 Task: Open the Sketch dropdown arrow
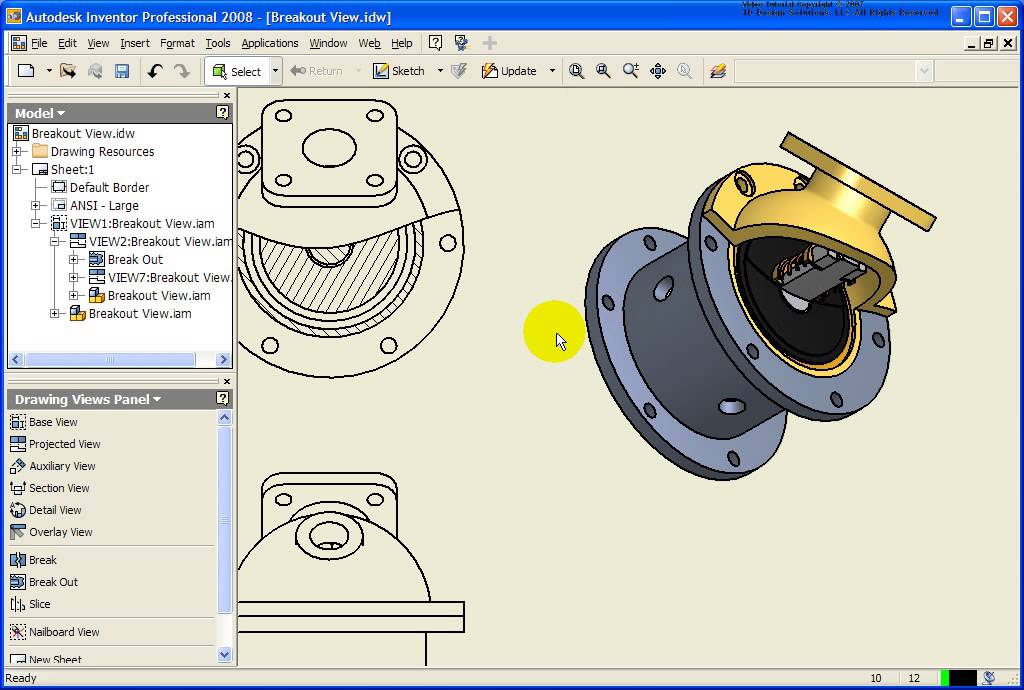(440, 71)
